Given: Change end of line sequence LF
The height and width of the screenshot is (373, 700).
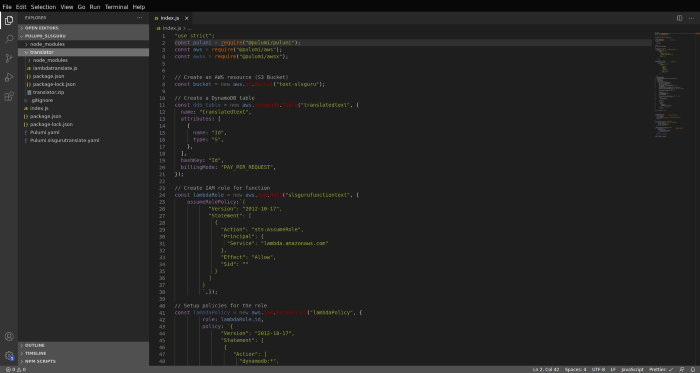Looking at the screenshot, I should point(613,369).
